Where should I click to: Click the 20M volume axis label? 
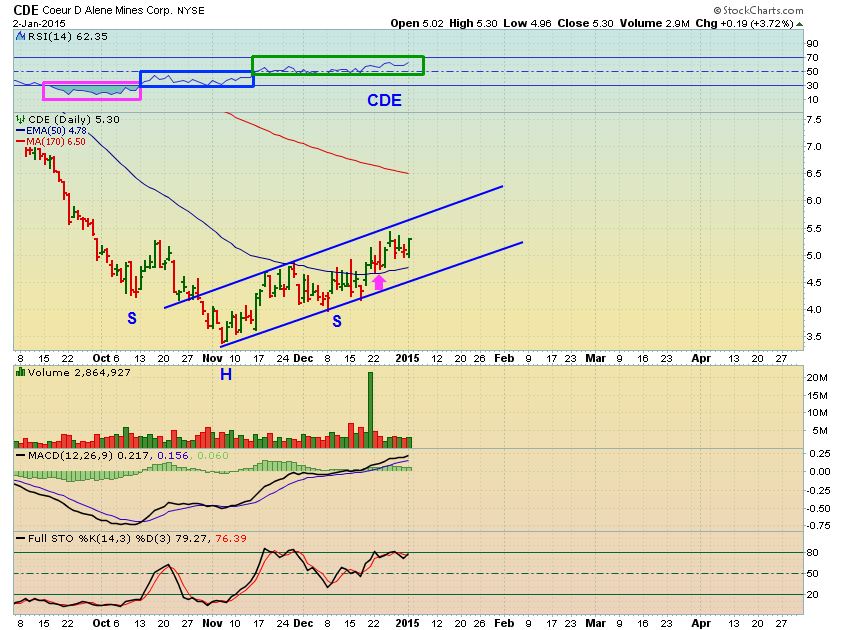tap(817, 378)
